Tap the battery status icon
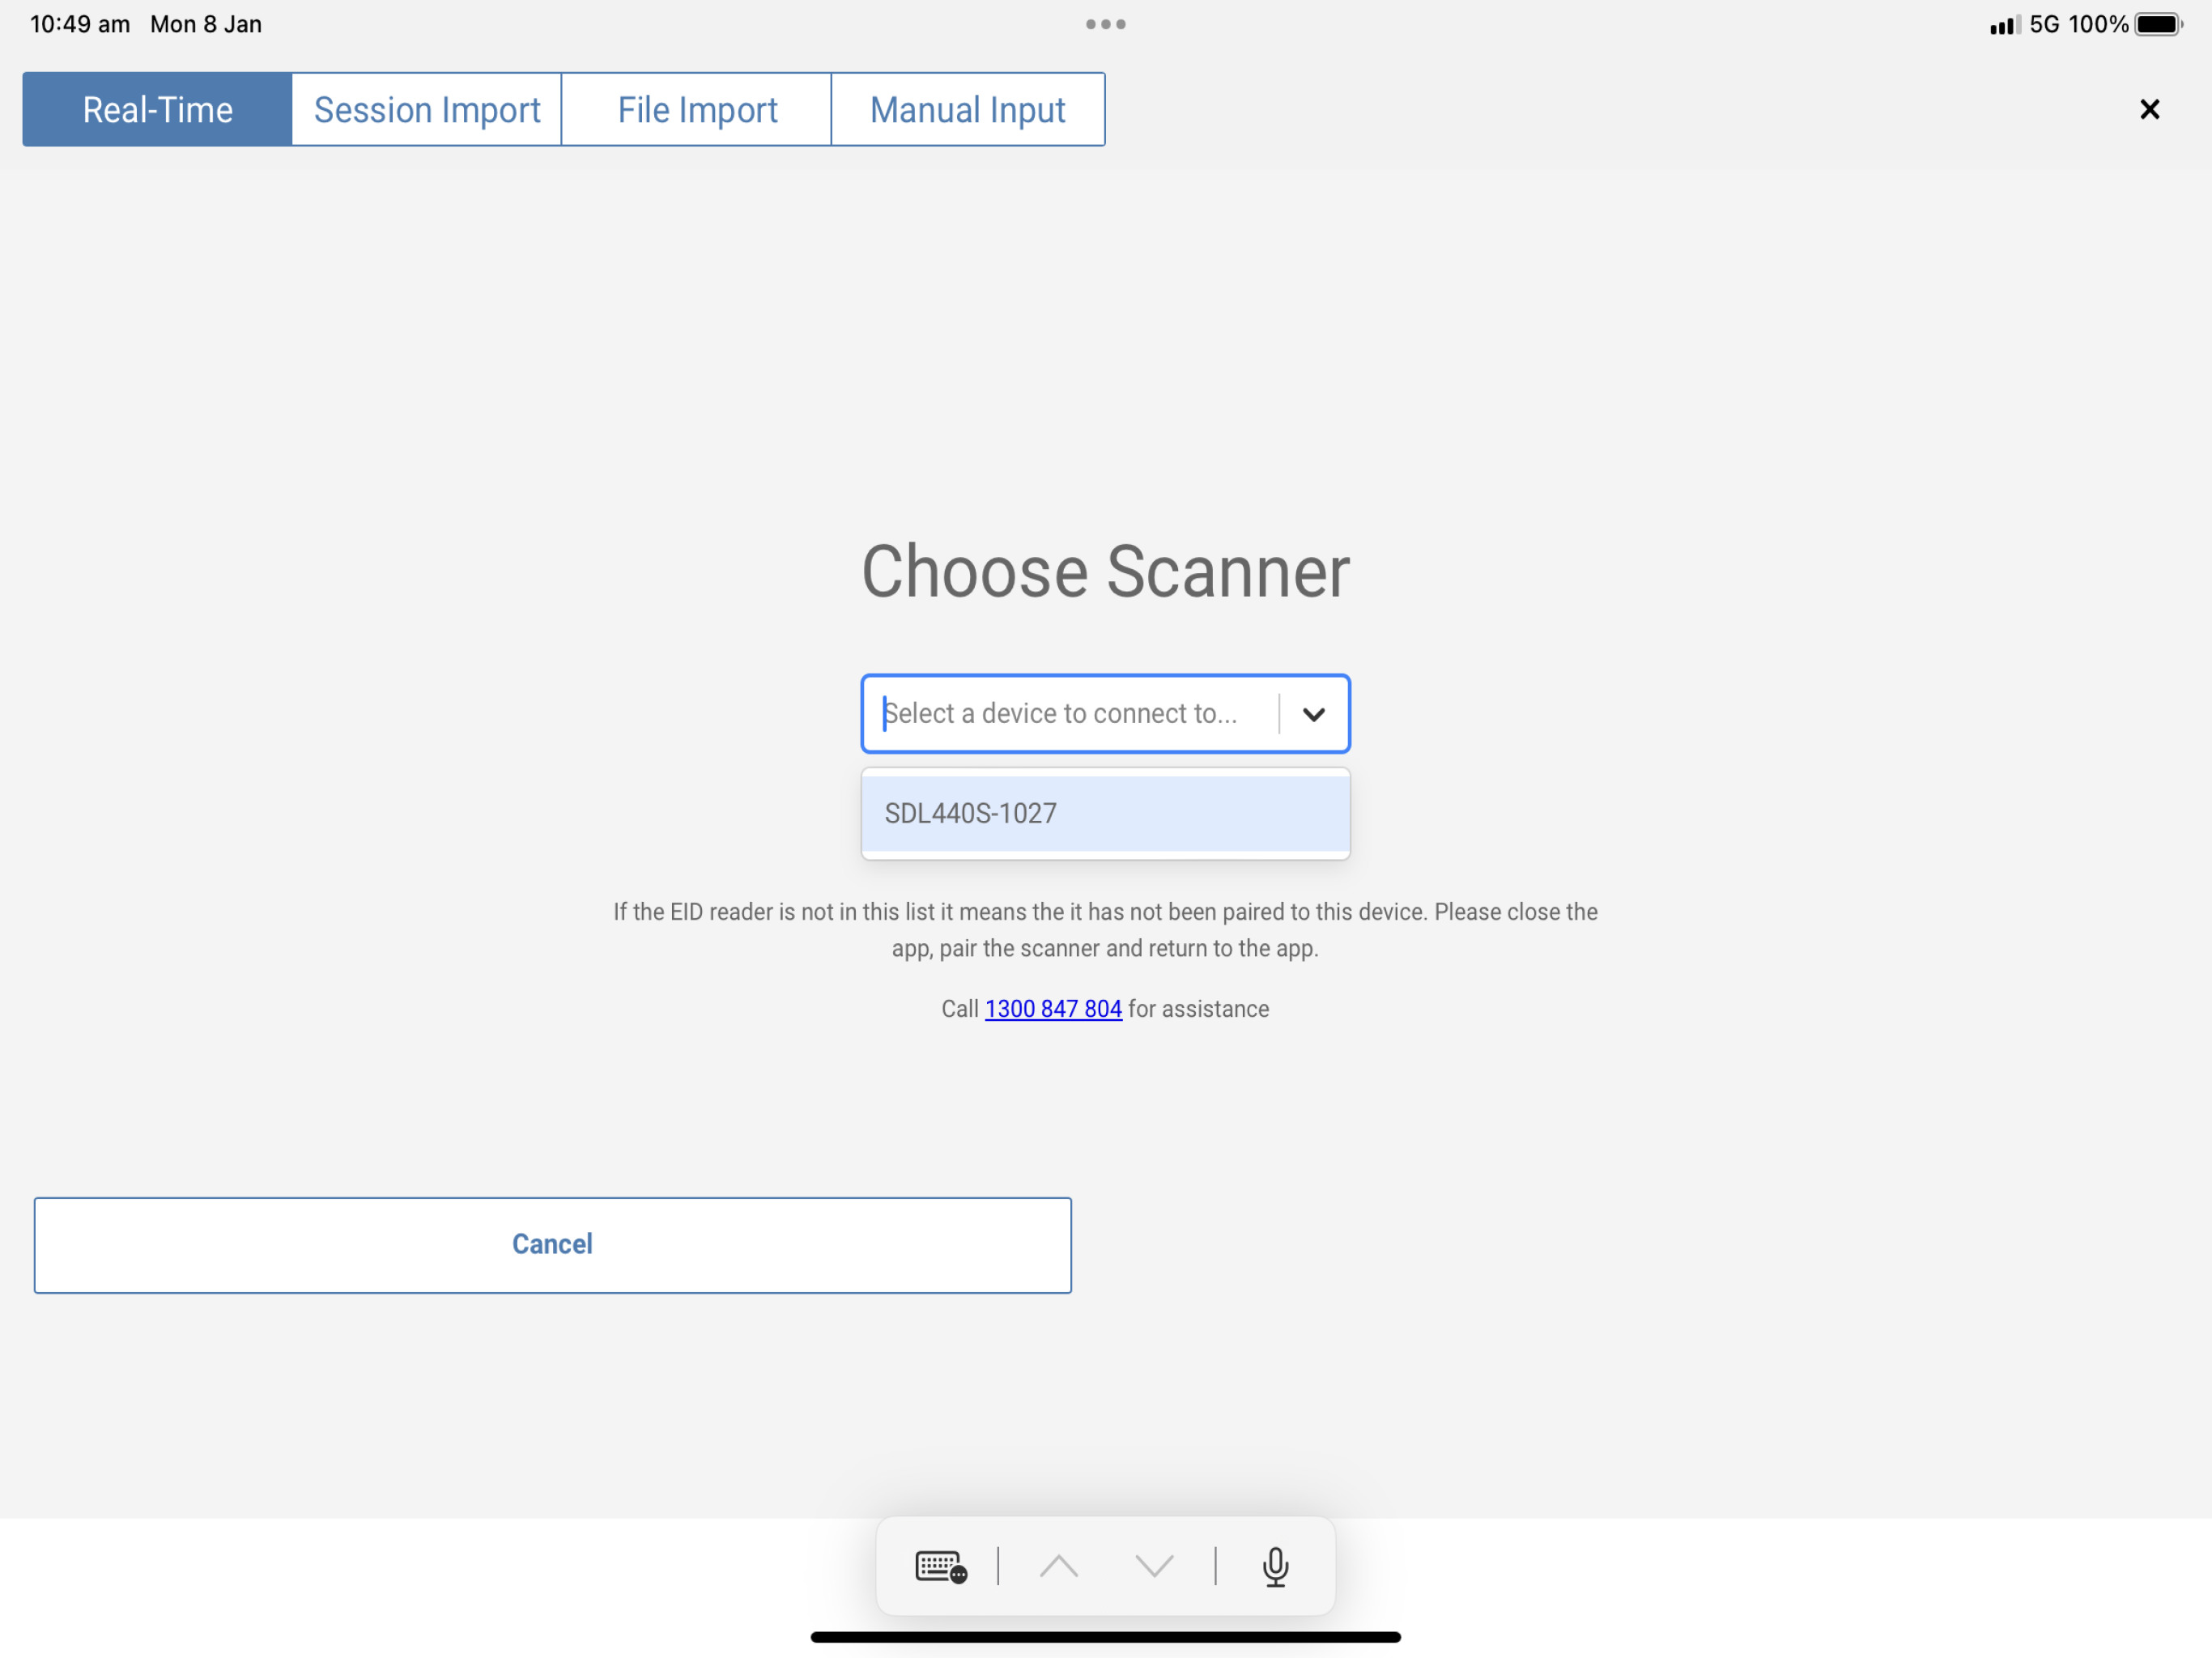The image size is (2212, 1658). (x=2159, y=24)
